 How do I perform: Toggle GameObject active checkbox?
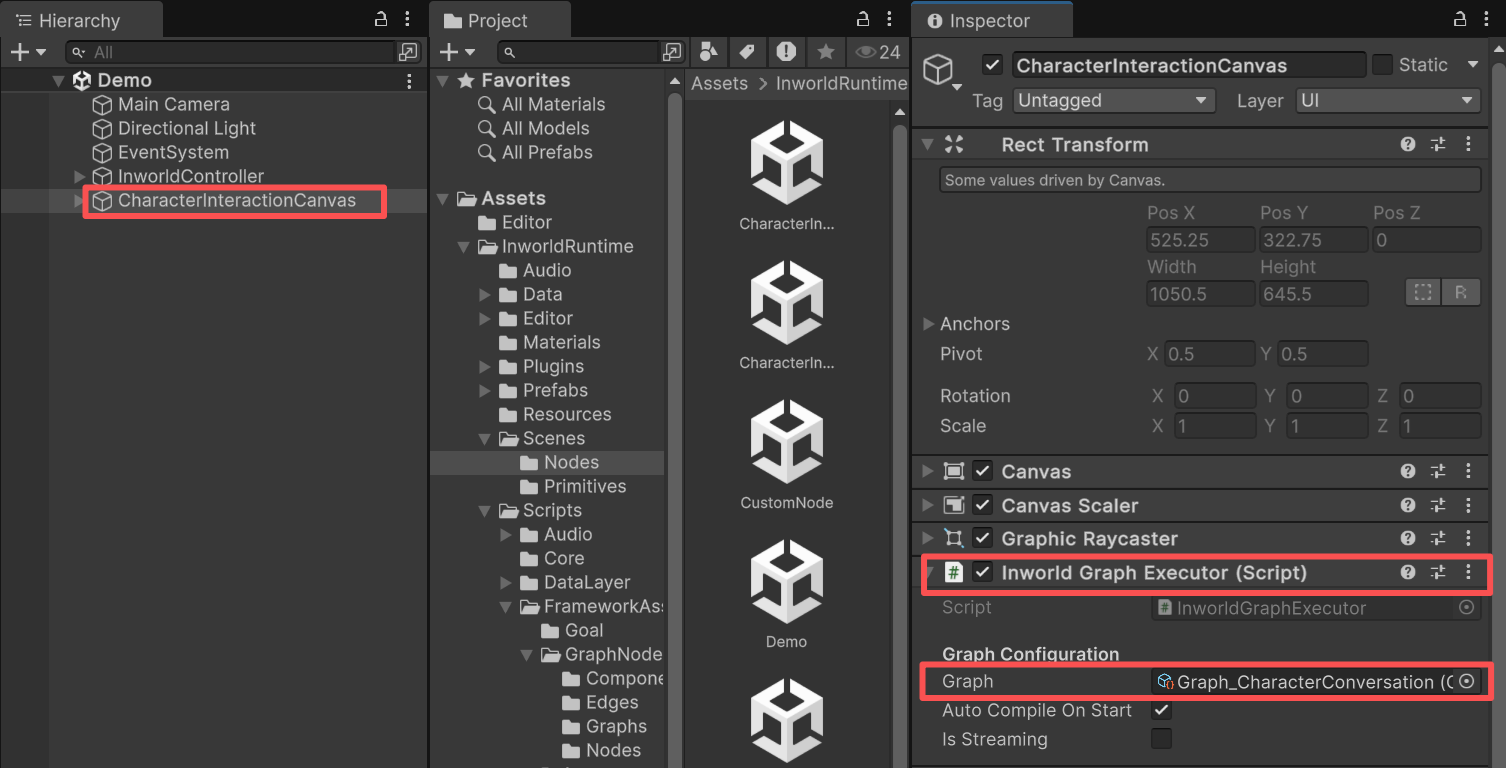coord(992,65)
